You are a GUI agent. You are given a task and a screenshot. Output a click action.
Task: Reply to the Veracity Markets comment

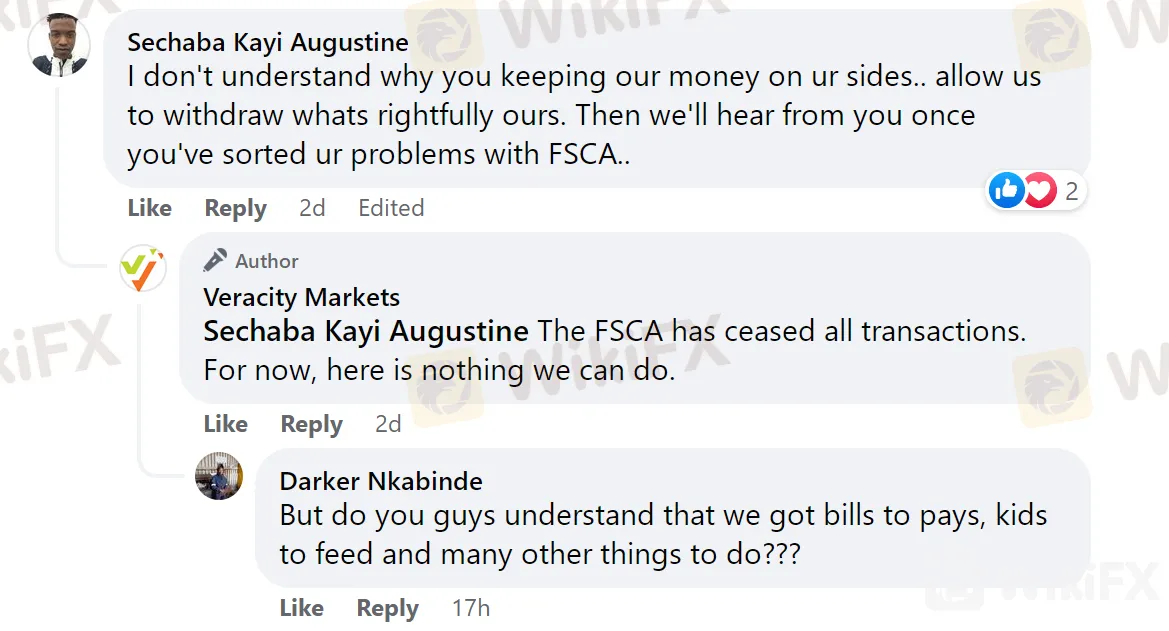click(x=312, y=425)
